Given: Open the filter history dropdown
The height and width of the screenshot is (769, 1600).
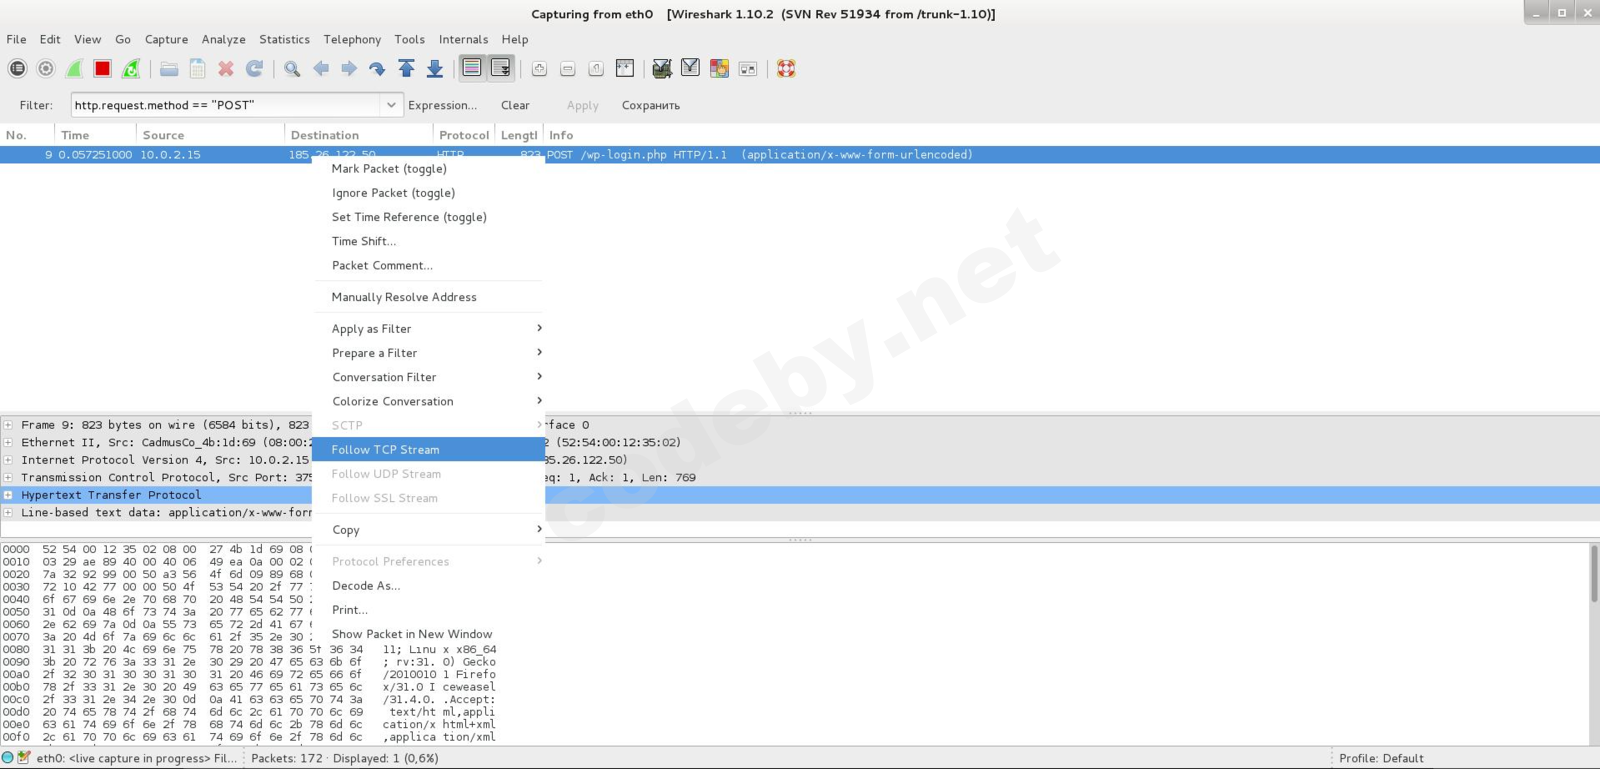Looking at the screenshot, I should click(390, 105).
